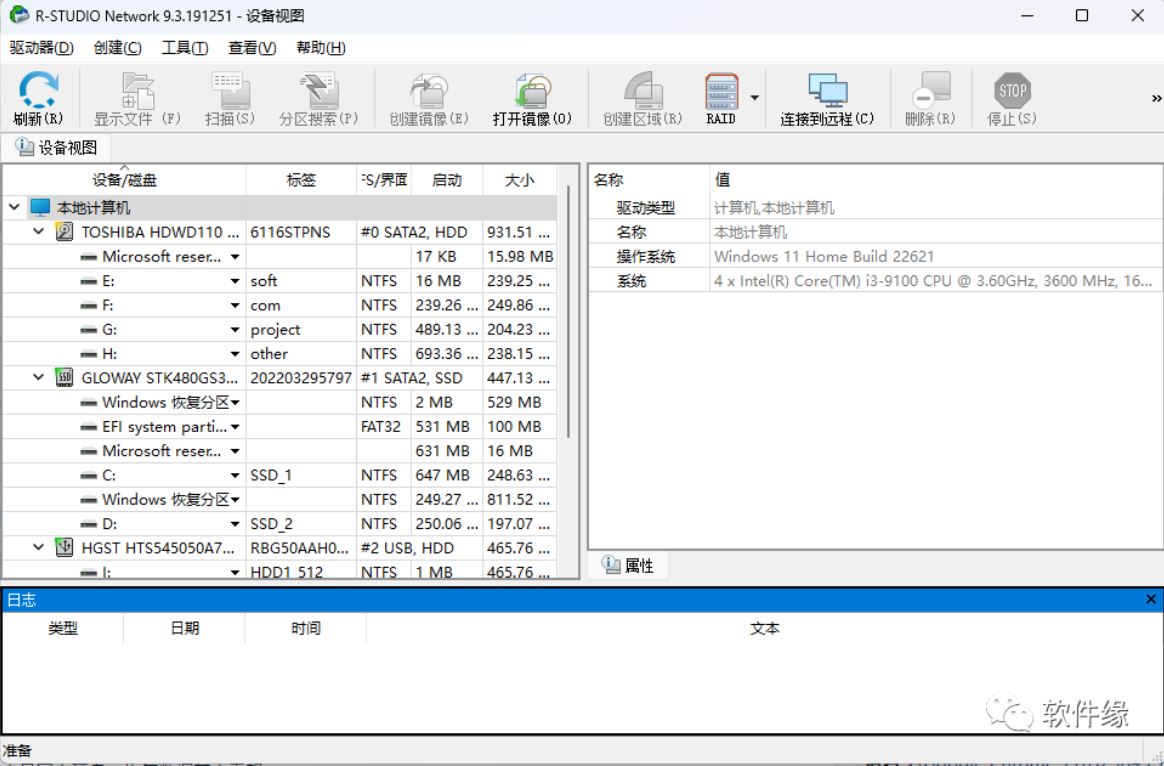Click the R-STUDIO app icon in title bar
This screenshot has height=766, width=1164.
(19, 15)
